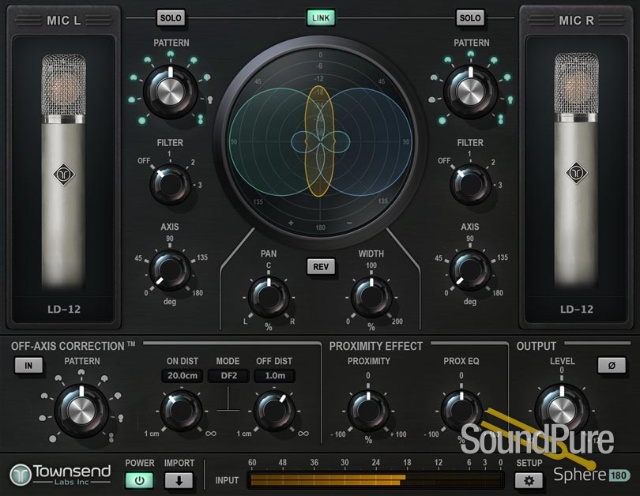Click the Mic L AXIS knob
This screenshot has width=640, height=496.
170,270
